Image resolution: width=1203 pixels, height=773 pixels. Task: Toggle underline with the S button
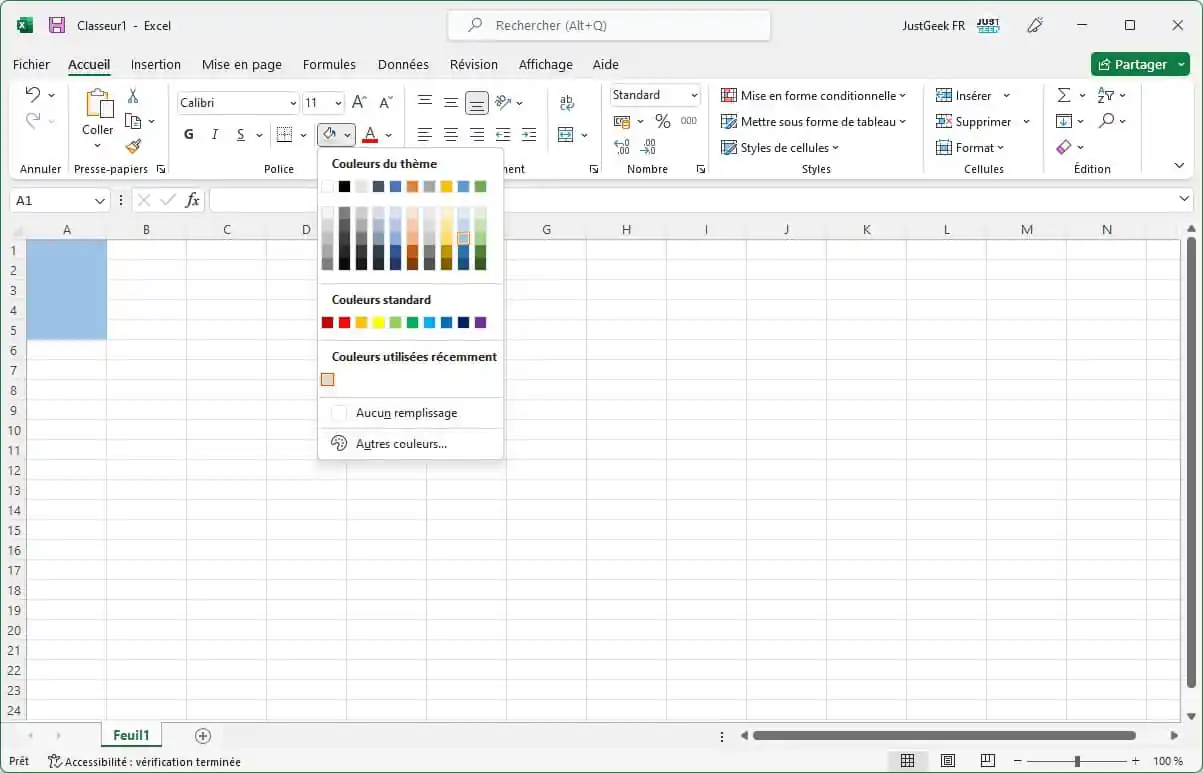click(240, 134)
